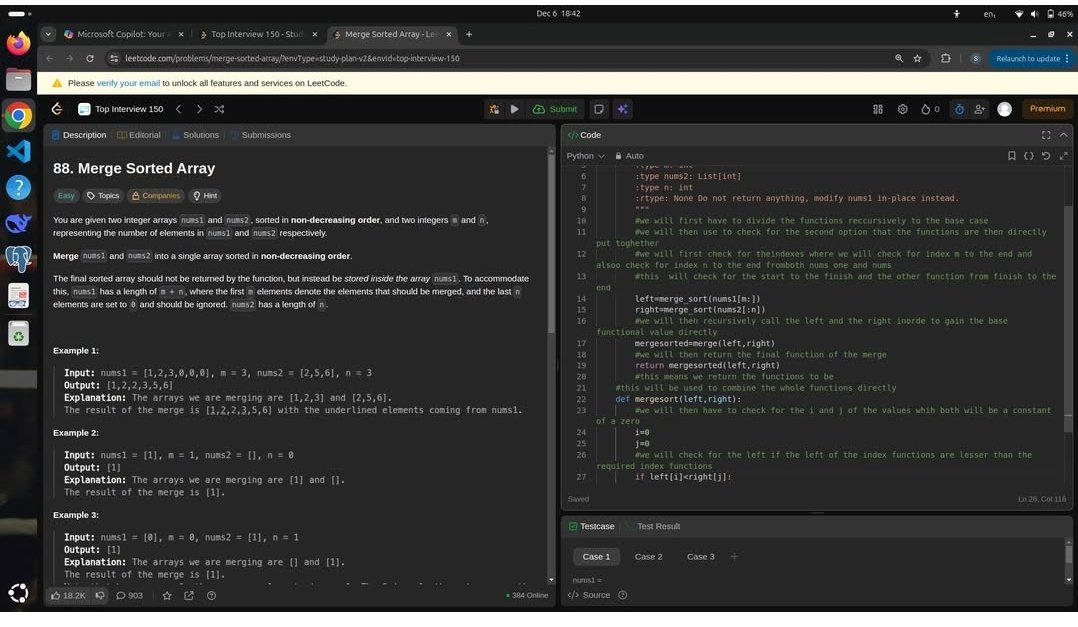Go to the previous question arrow
1078x627 pixels.
179,109
